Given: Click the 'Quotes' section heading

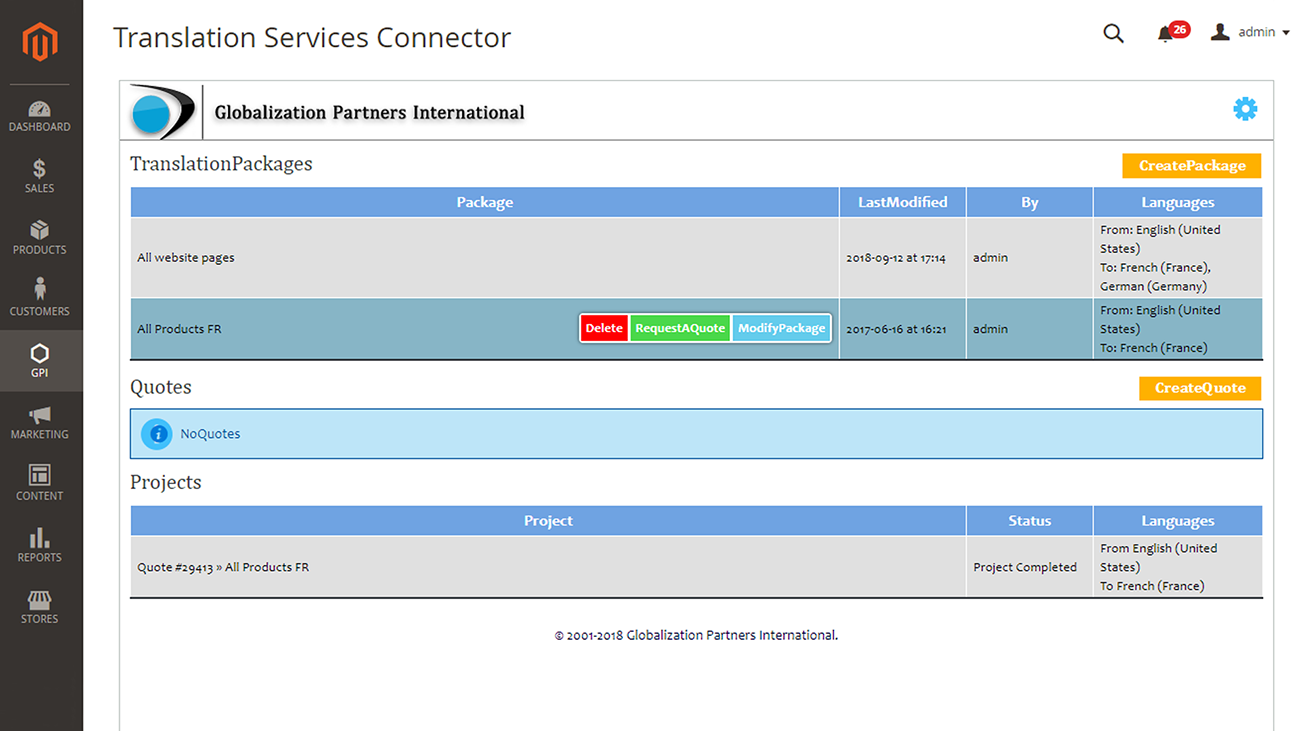Looking at the screenshot, I should (161, 387).
